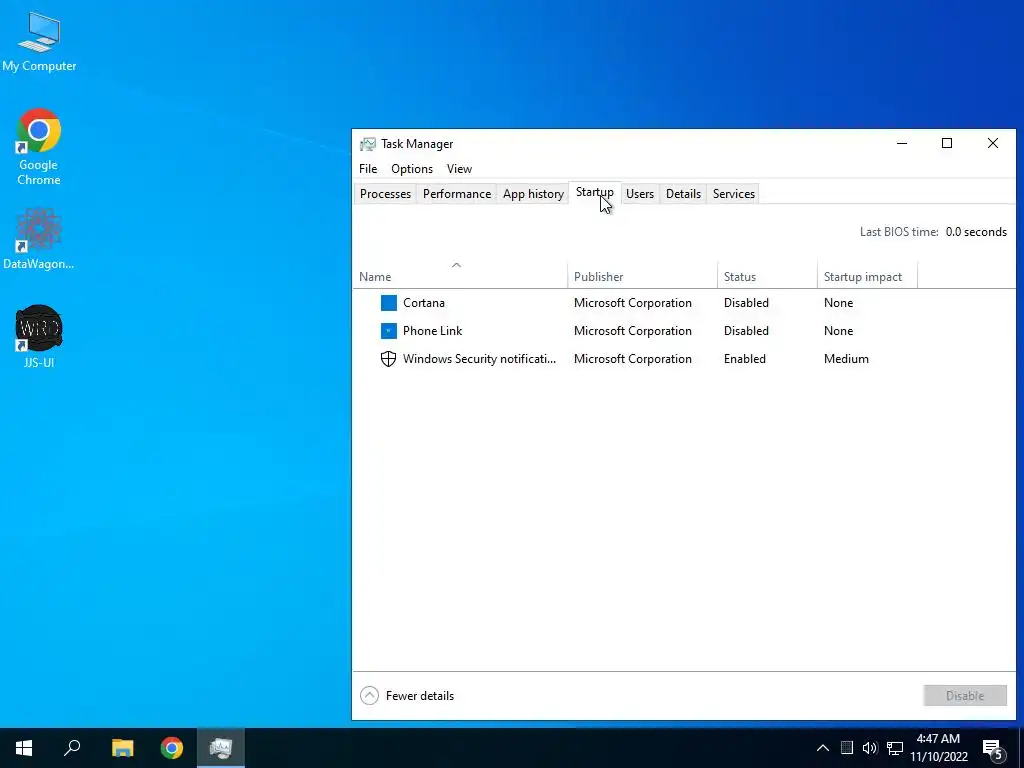Click Medium startup impact value
The height and width of the screenshot is (768, 1024).
pyautogui.click(x=846, y=359)
